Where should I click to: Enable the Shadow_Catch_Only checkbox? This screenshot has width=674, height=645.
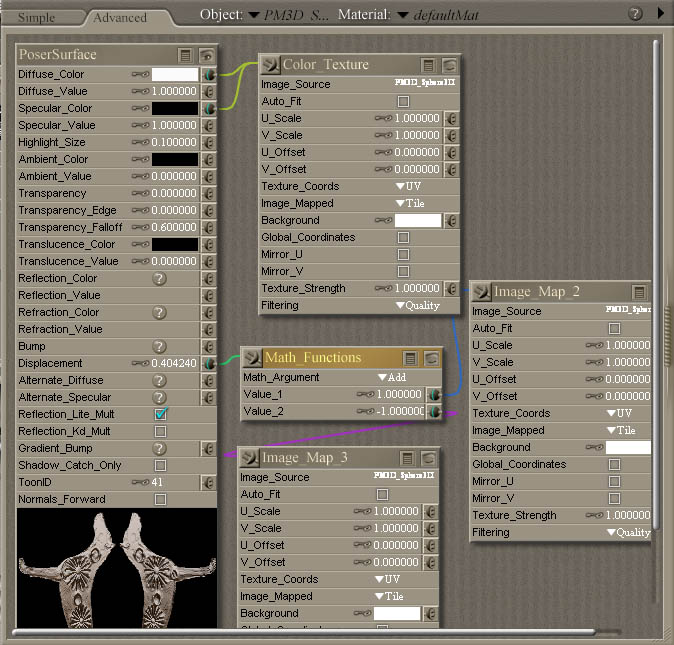point(160,465)
